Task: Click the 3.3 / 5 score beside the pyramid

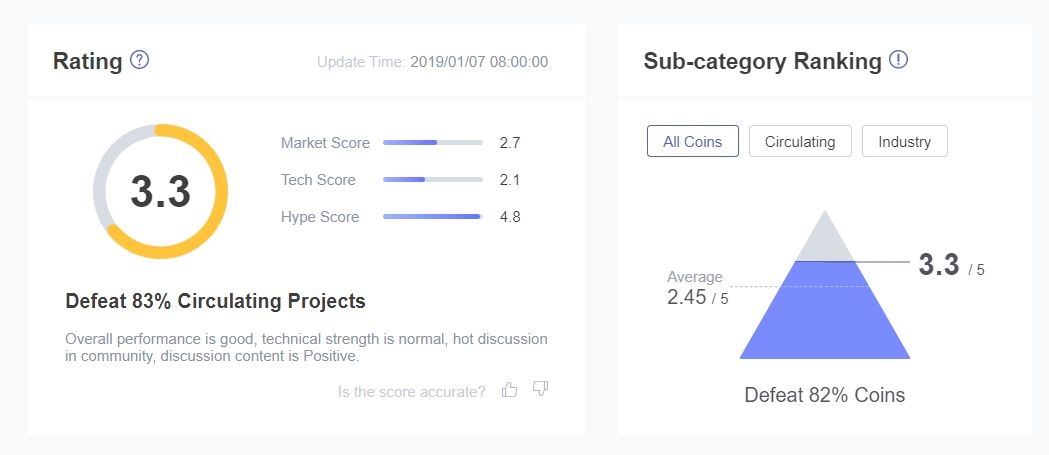Action: click(x=951, y=266)
